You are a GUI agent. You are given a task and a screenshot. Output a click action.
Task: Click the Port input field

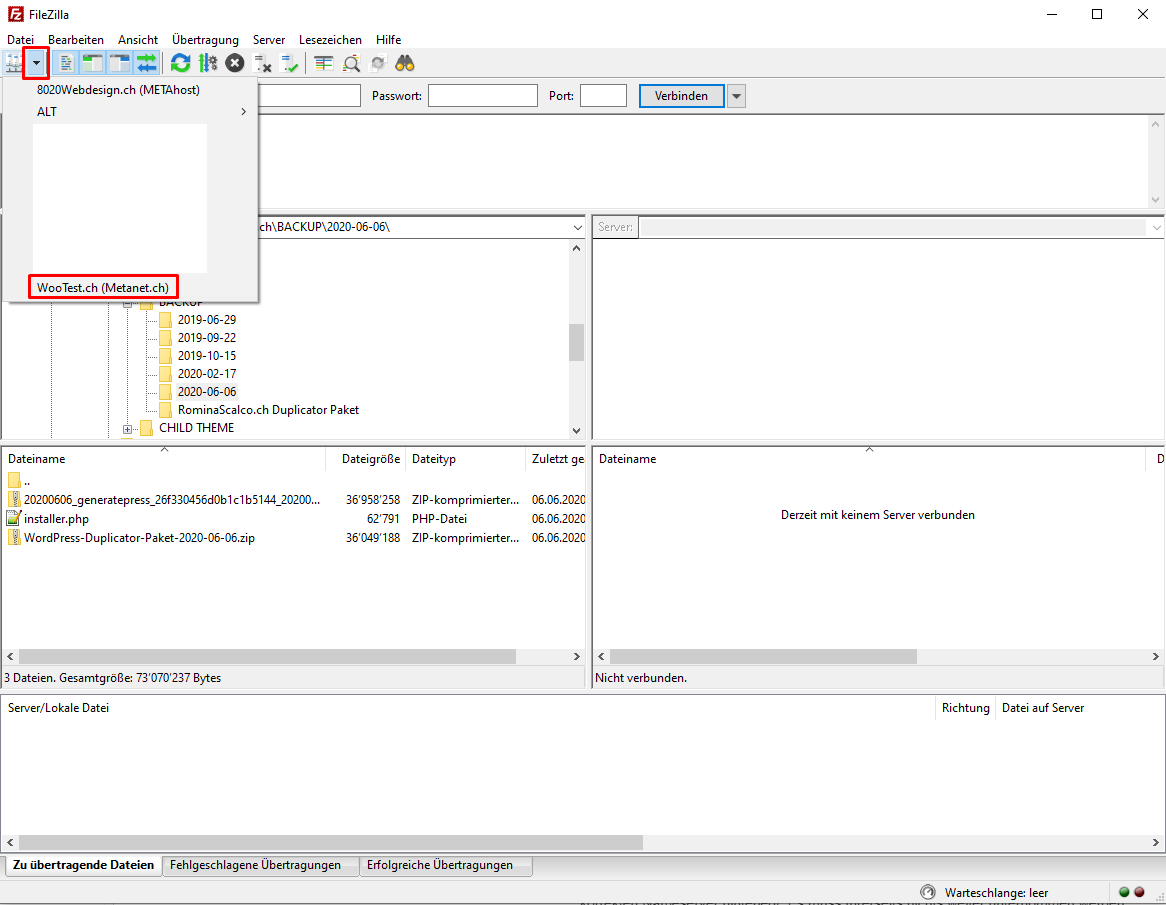tap(603, 96)
